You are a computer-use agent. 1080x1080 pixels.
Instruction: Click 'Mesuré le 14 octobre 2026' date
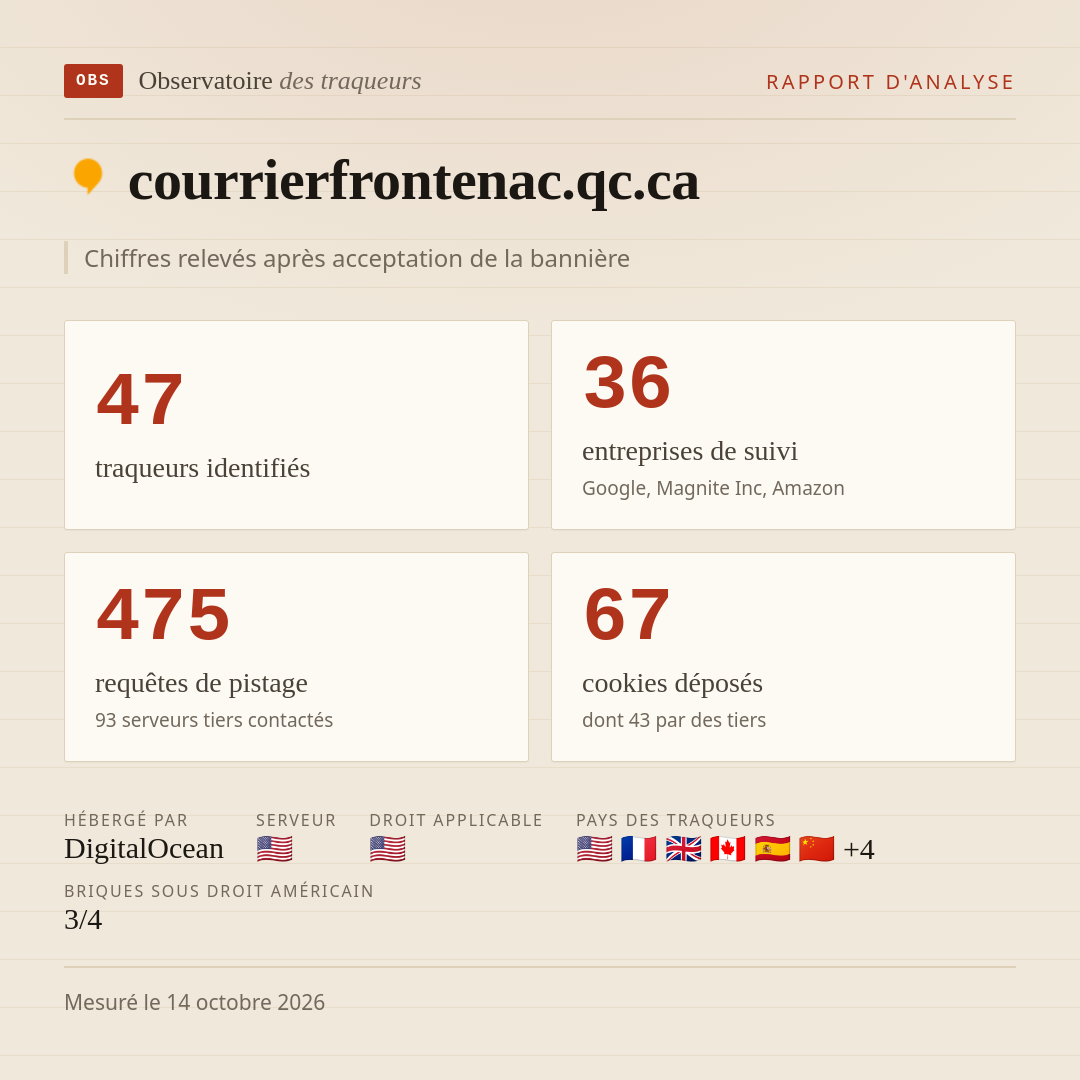click(x=194, y=1002)
